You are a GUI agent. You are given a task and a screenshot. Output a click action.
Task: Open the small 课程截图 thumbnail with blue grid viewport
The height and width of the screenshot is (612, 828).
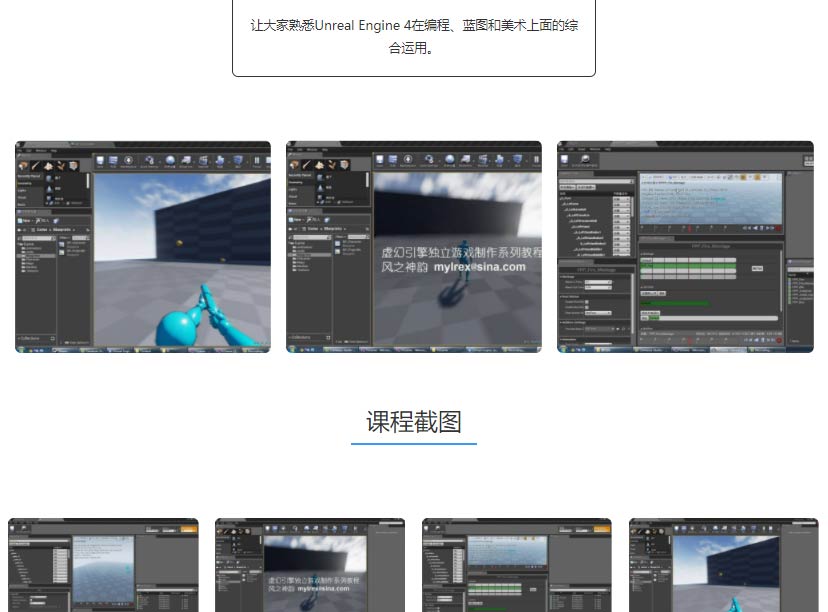[104, 565]
